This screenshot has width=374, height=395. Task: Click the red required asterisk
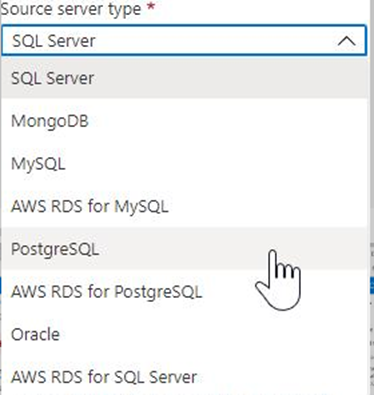pos(151,7)
